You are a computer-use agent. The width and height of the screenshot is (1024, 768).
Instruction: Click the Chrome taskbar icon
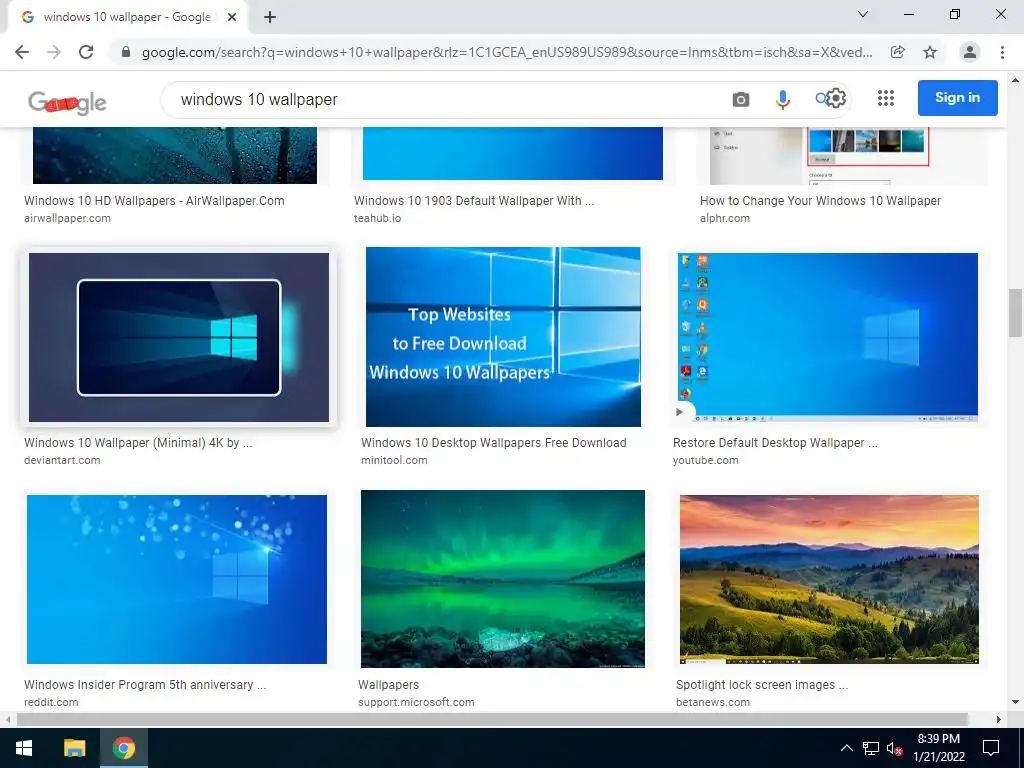(123, 748)
